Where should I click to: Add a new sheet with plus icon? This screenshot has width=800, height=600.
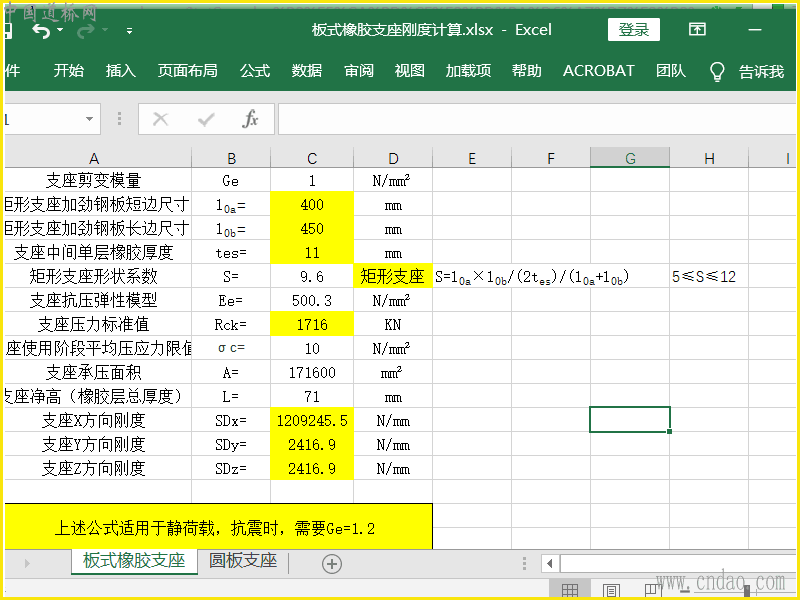(x=332, y=564)
